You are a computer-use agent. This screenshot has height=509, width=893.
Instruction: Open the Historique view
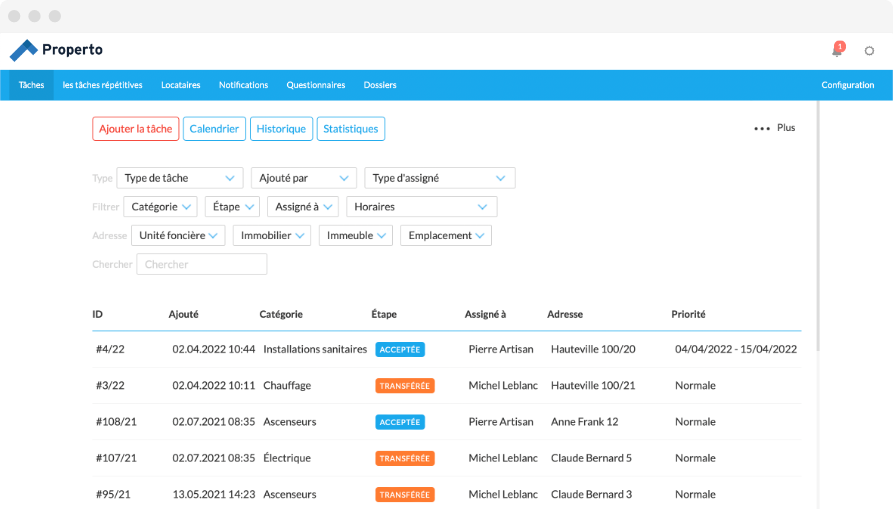click(281, 129)
